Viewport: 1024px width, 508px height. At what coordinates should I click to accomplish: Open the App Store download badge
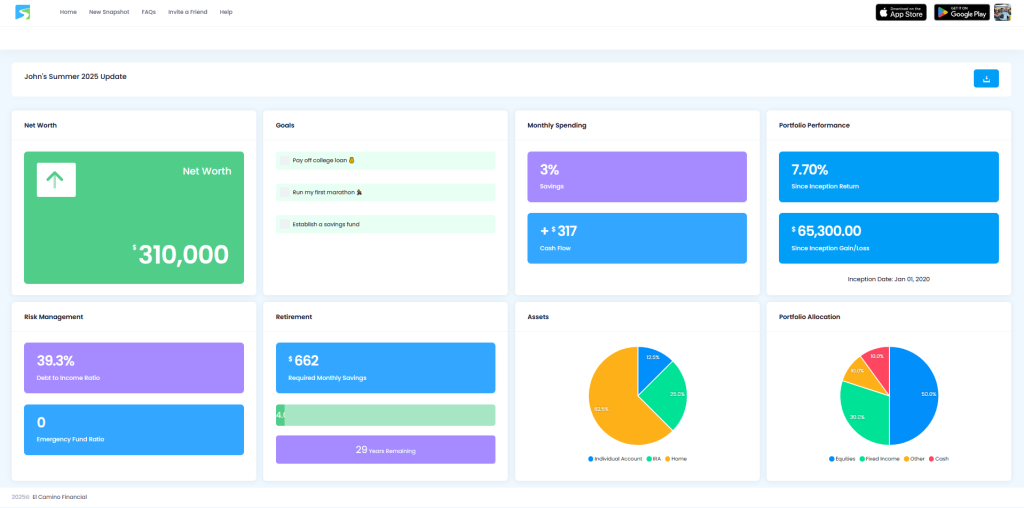[901, 12]
